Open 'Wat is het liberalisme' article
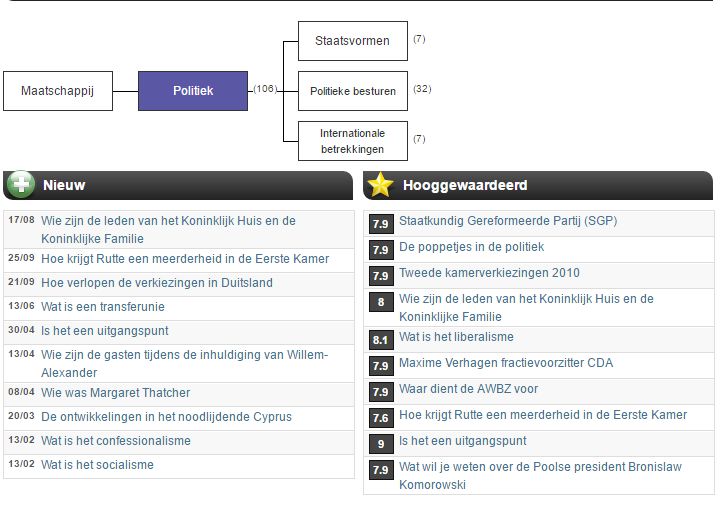 pyautogui.click(x=456, y=337)
